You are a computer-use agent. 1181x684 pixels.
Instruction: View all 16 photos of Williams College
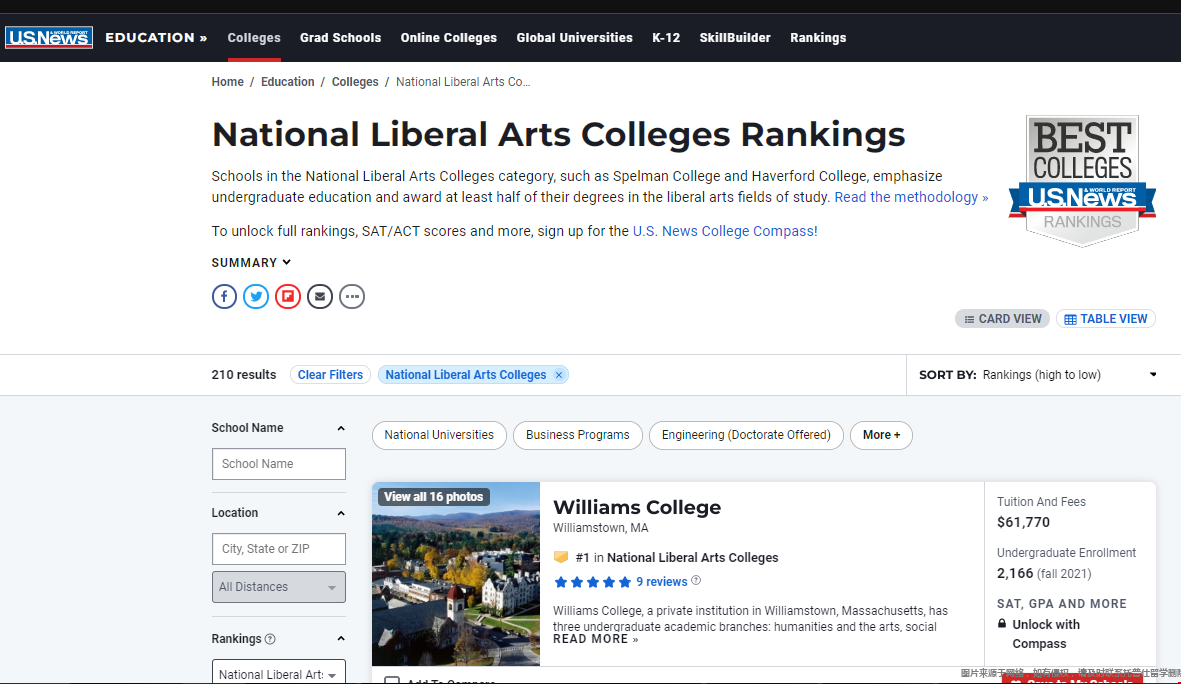click(x=434, y=496)
